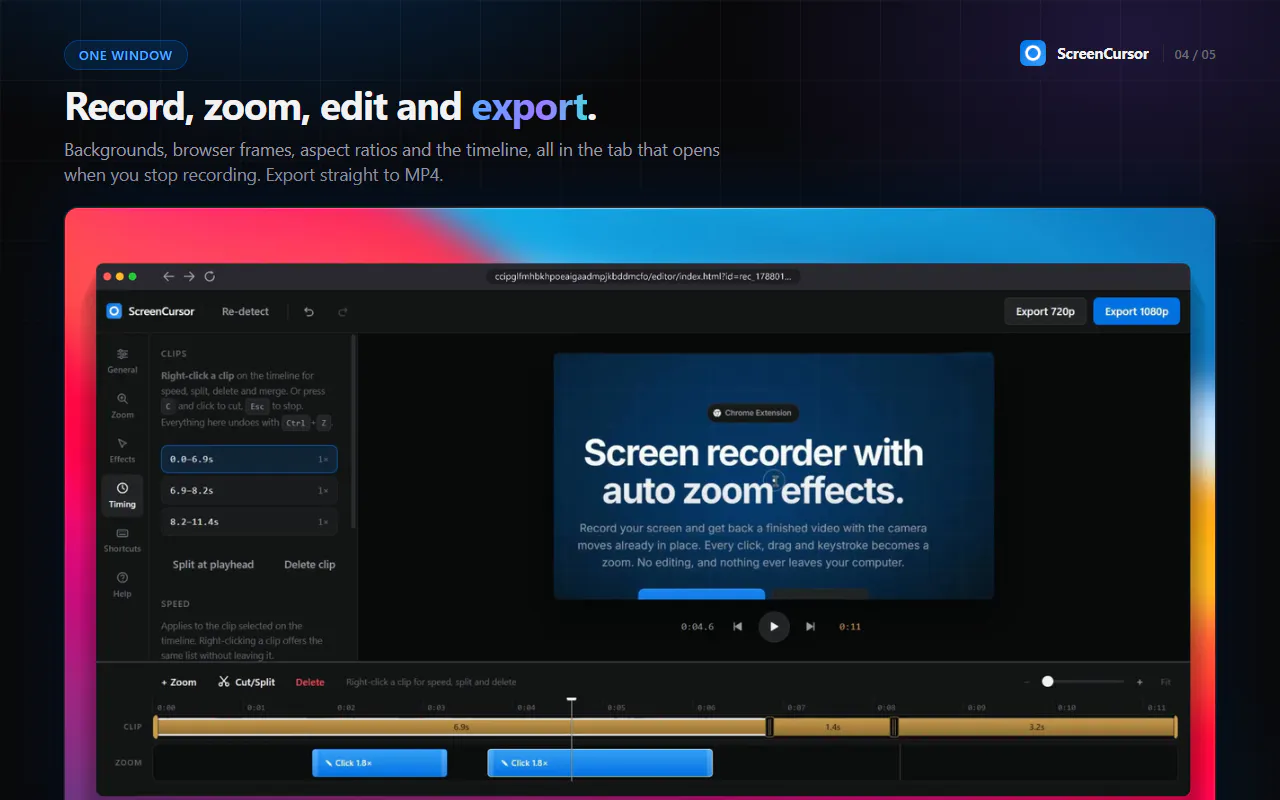Play the video preview
The image size is (1280, 800).
tap(773, 627)
